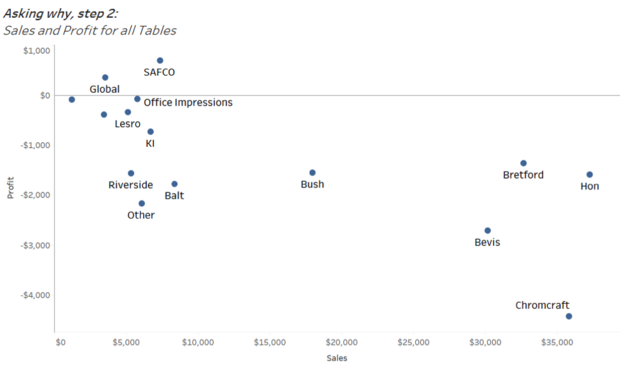Click the Bush scatter dot
620x368 pixels.
312,172
